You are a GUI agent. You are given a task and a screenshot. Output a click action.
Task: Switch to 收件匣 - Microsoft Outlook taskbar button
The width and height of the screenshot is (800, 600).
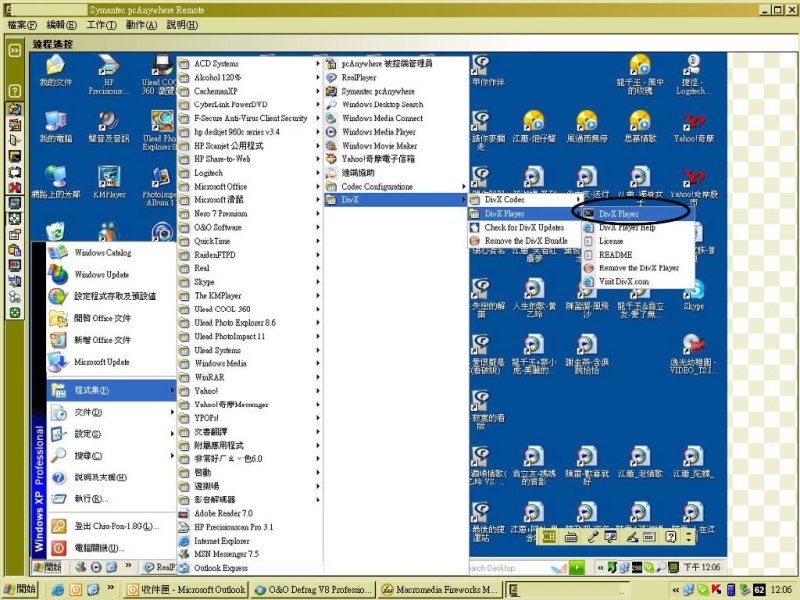tap(186, 590)
